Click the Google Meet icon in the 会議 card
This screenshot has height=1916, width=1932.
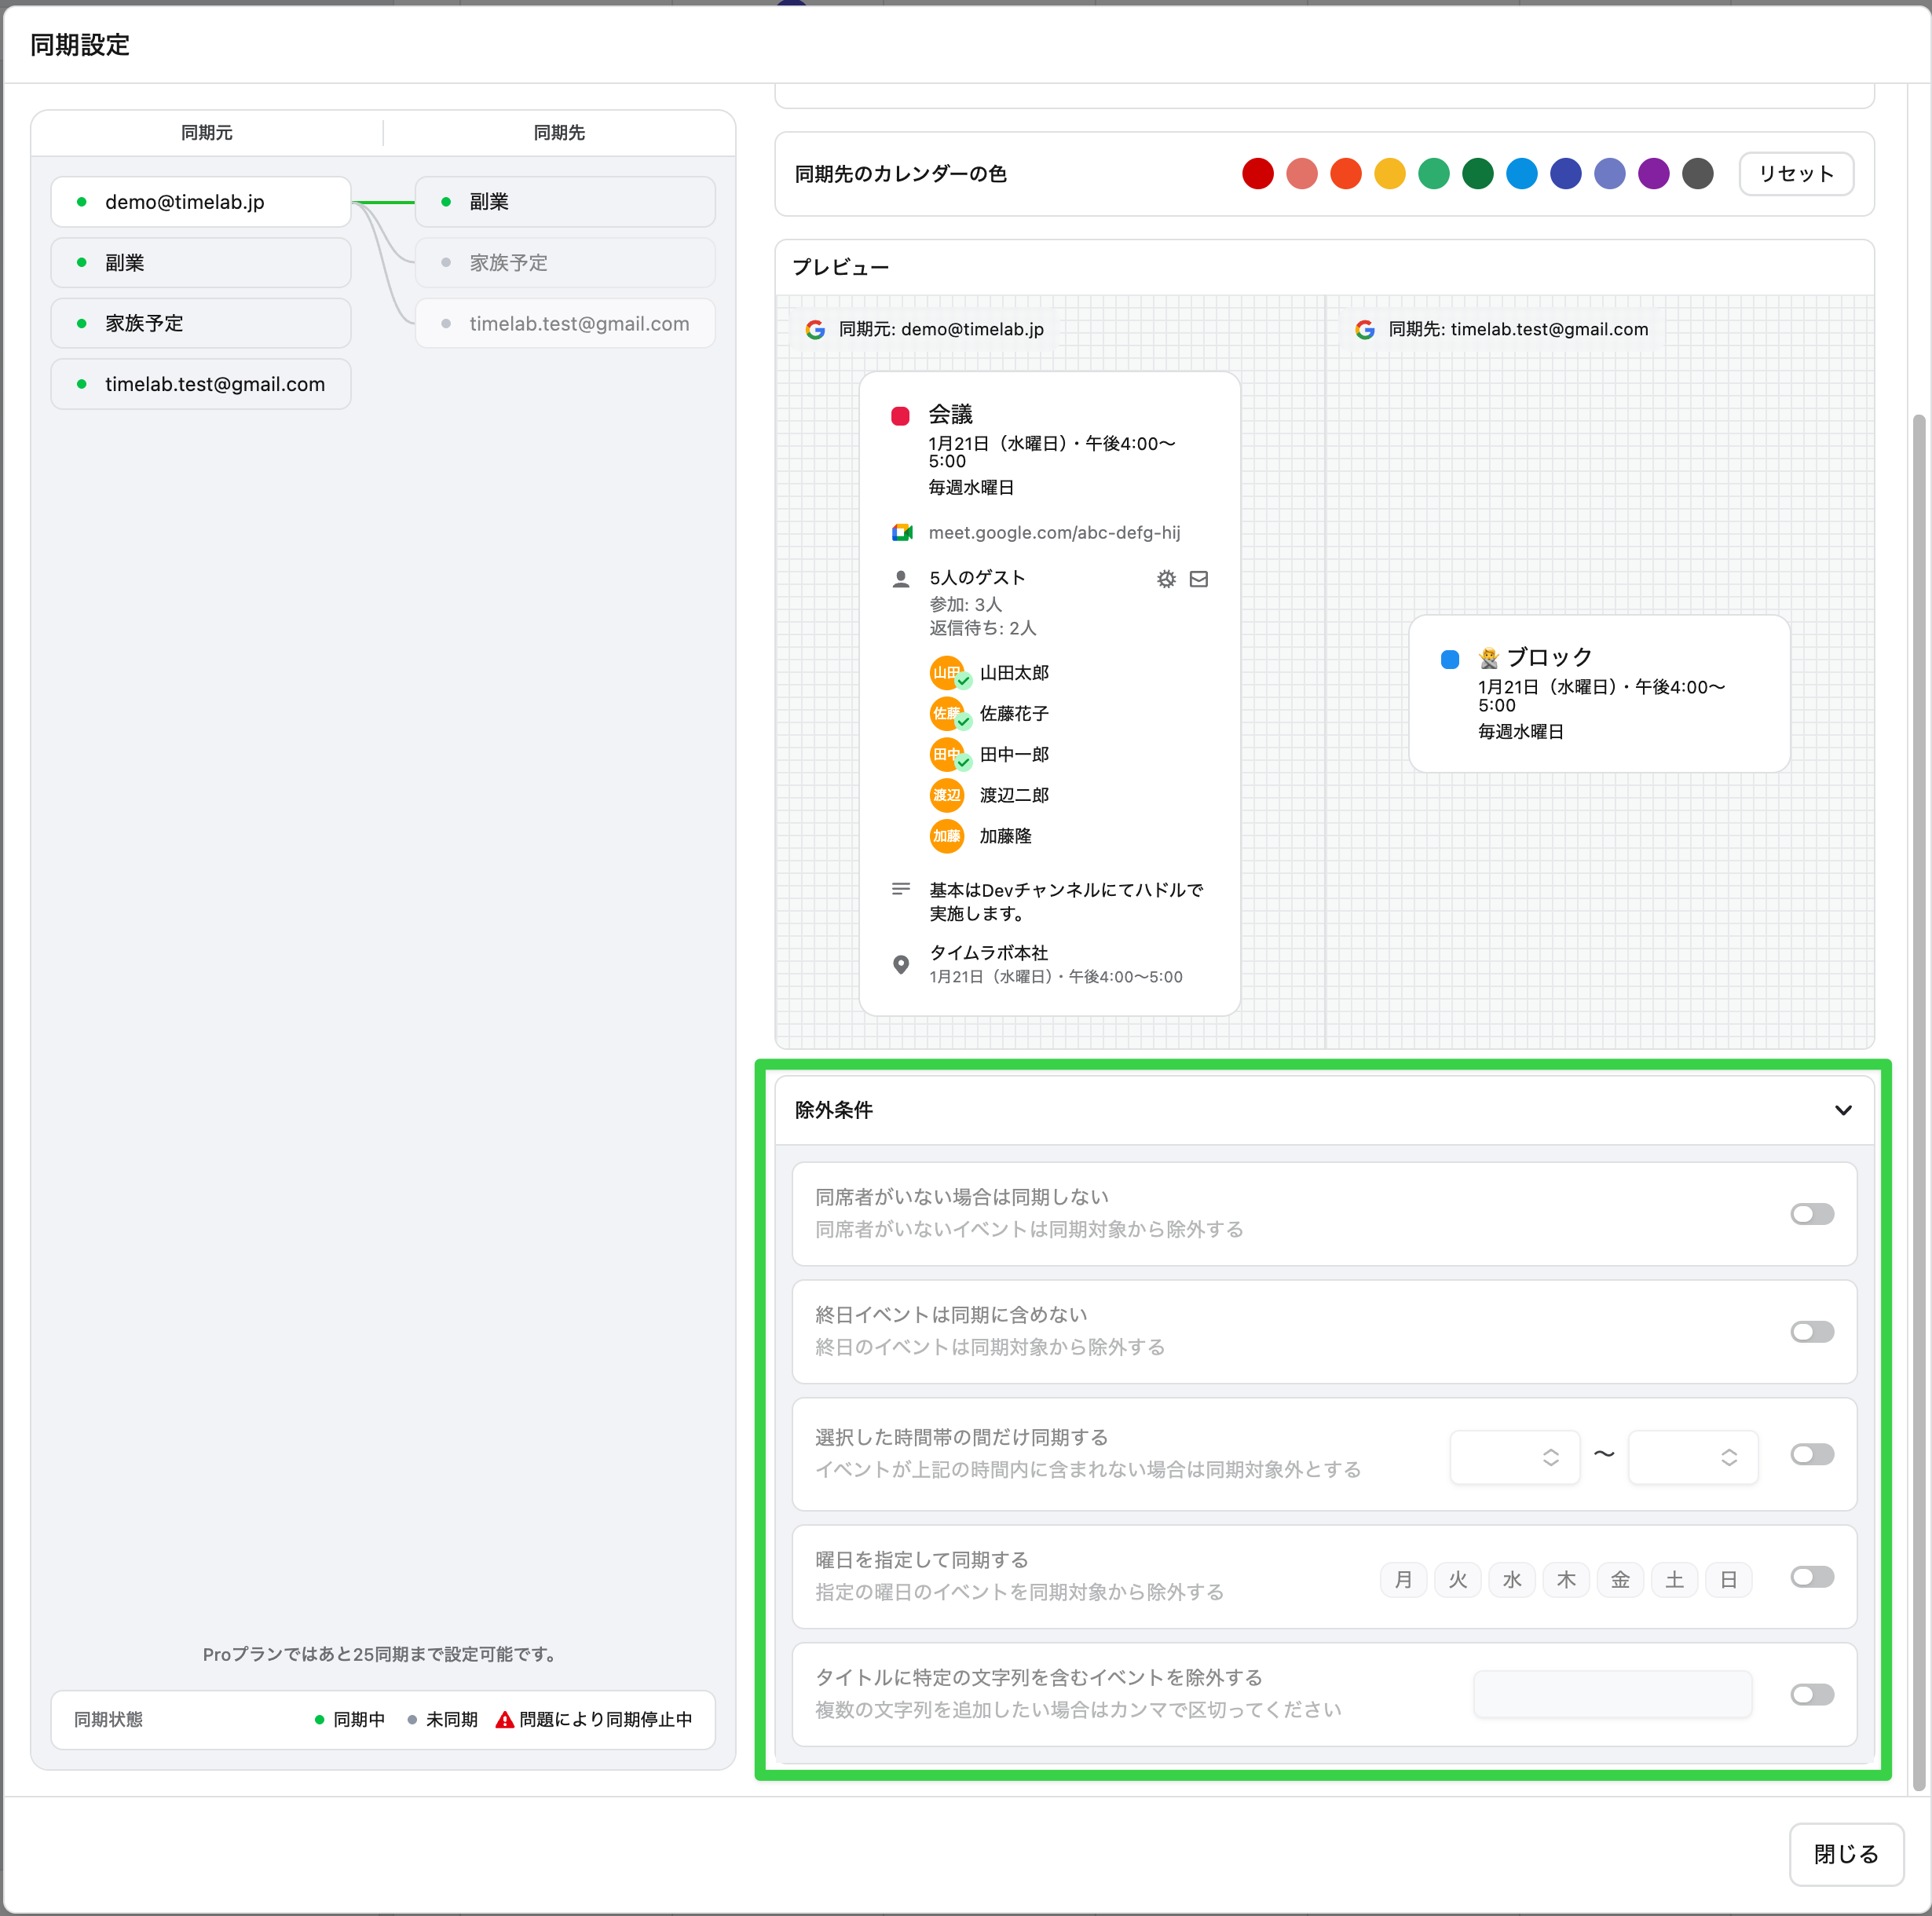tap(902, 533)
